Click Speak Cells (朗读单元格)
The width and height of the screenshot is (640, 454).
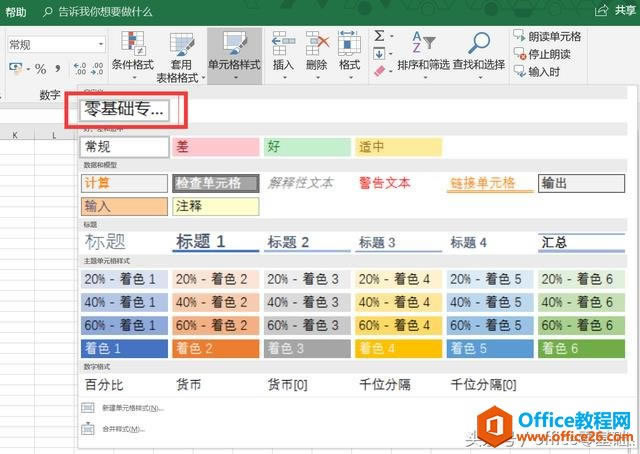[x=547, y=36]
